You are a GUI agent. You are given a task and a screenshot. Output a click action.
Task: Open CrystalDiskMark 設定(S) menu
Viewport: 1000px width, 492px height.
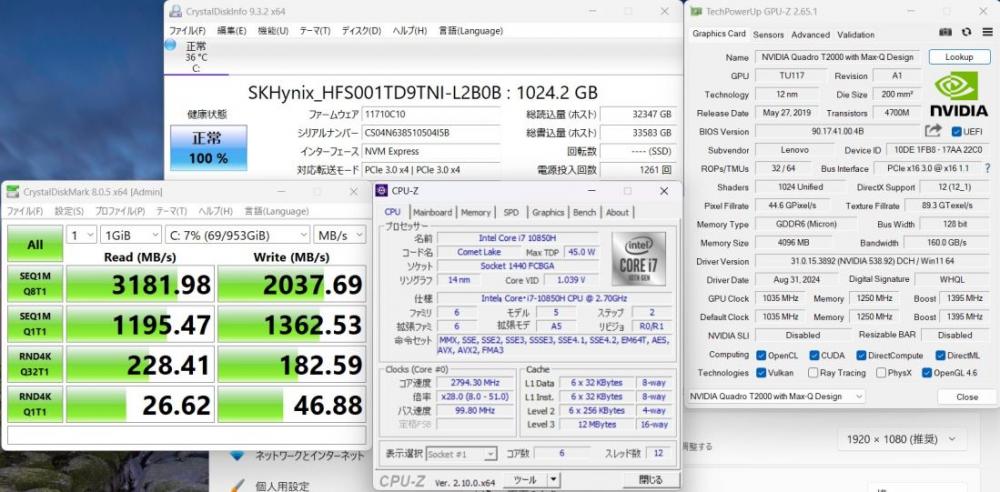[x=69, y=211]
